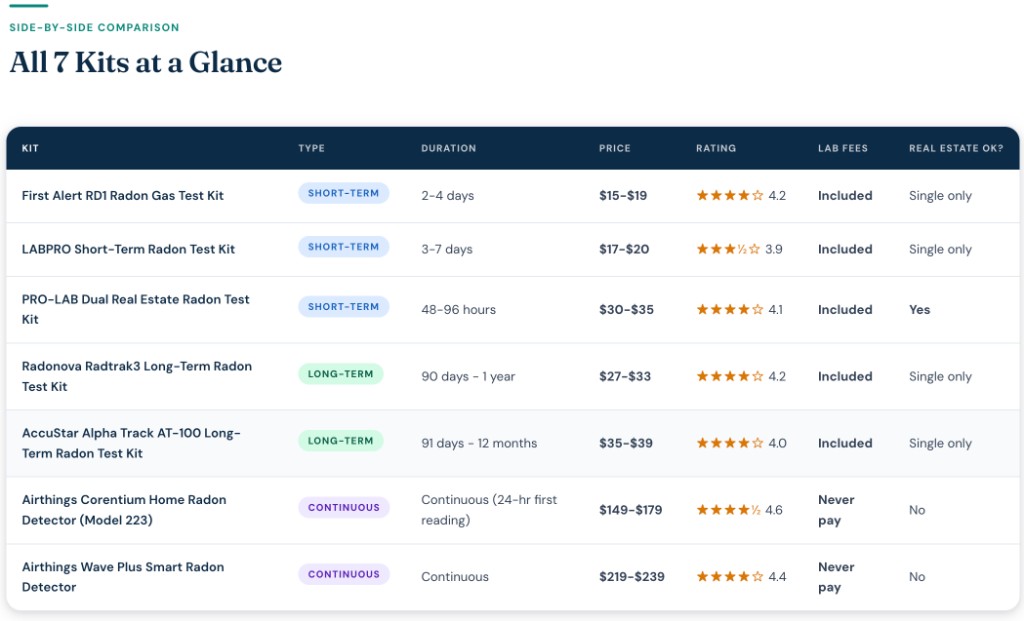1024x621 pixels.
Task: Click the First Alert RD1 star rating
Action: (740, 196)
